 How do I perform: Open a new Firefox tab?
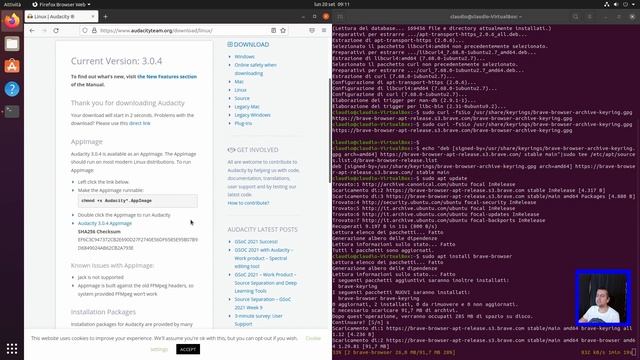click(105, 17)
